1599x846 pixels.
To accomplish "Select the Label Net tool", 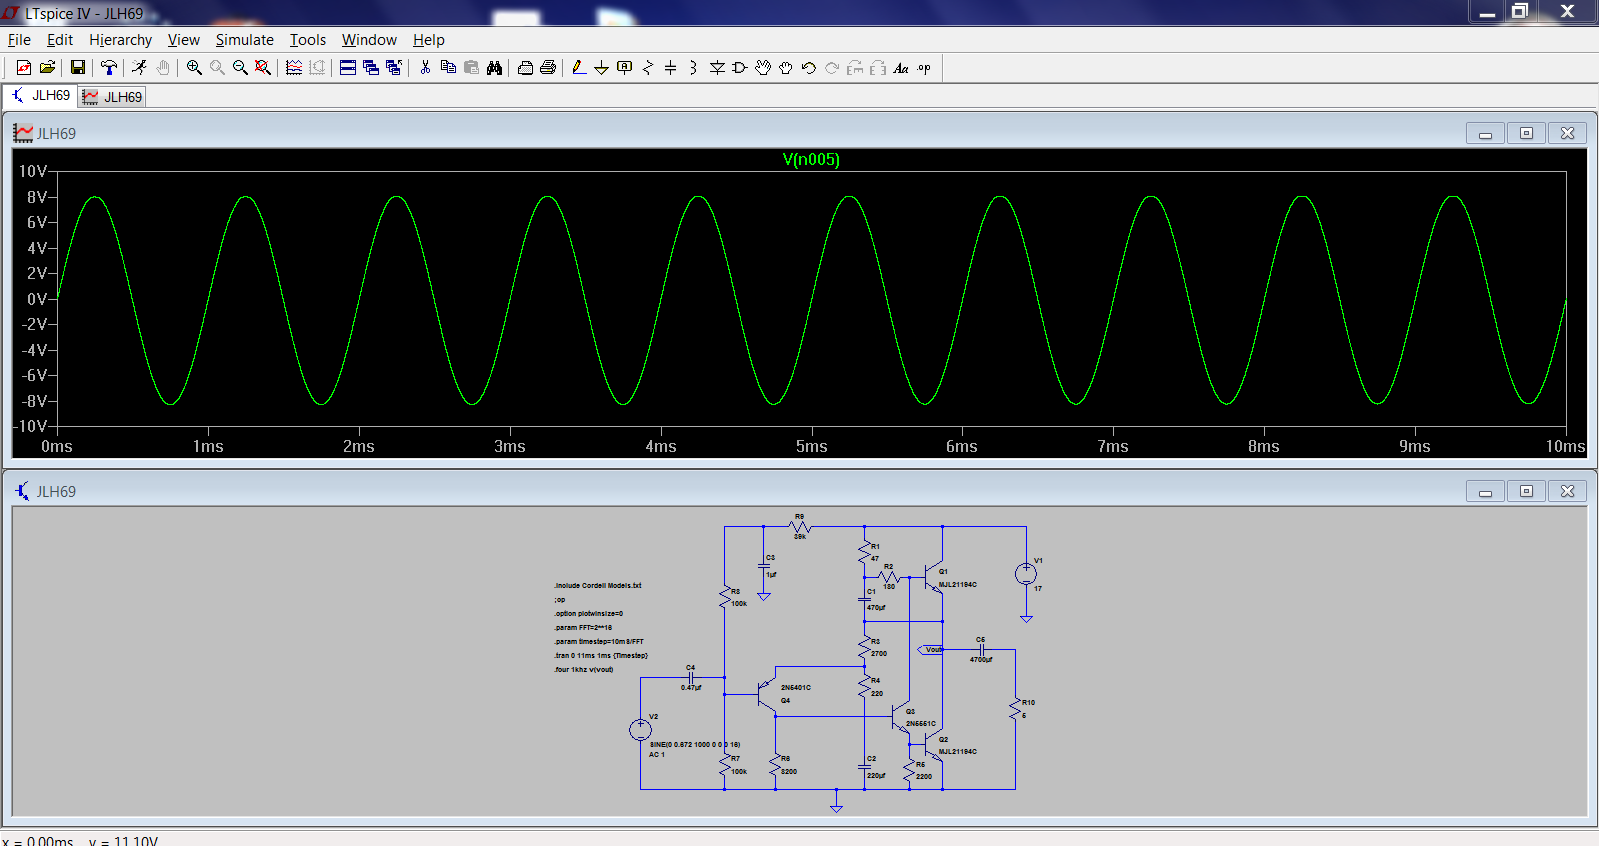I will (x=625, y=68).
